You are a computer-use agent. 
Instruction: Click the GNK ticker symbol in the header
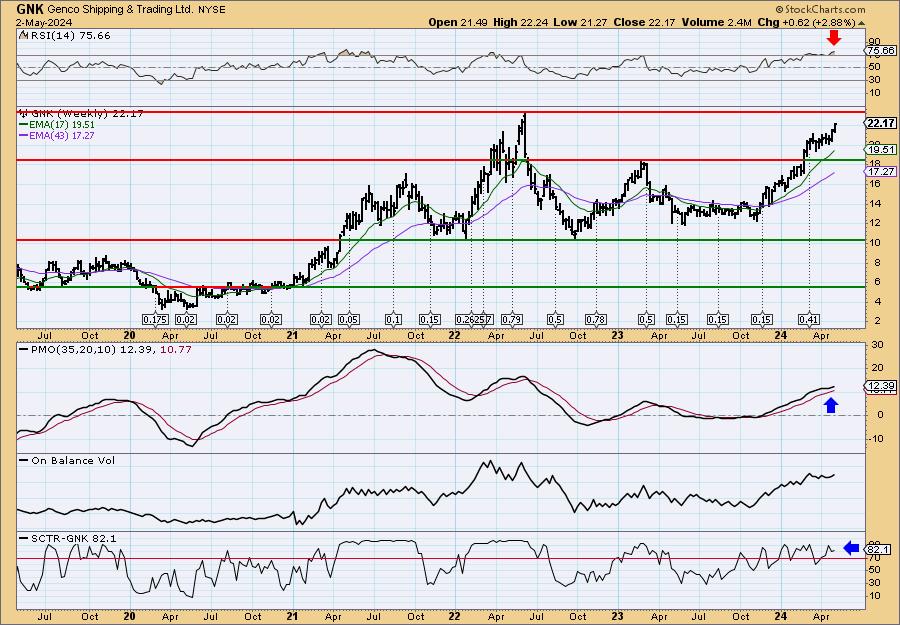click(30, 9)
